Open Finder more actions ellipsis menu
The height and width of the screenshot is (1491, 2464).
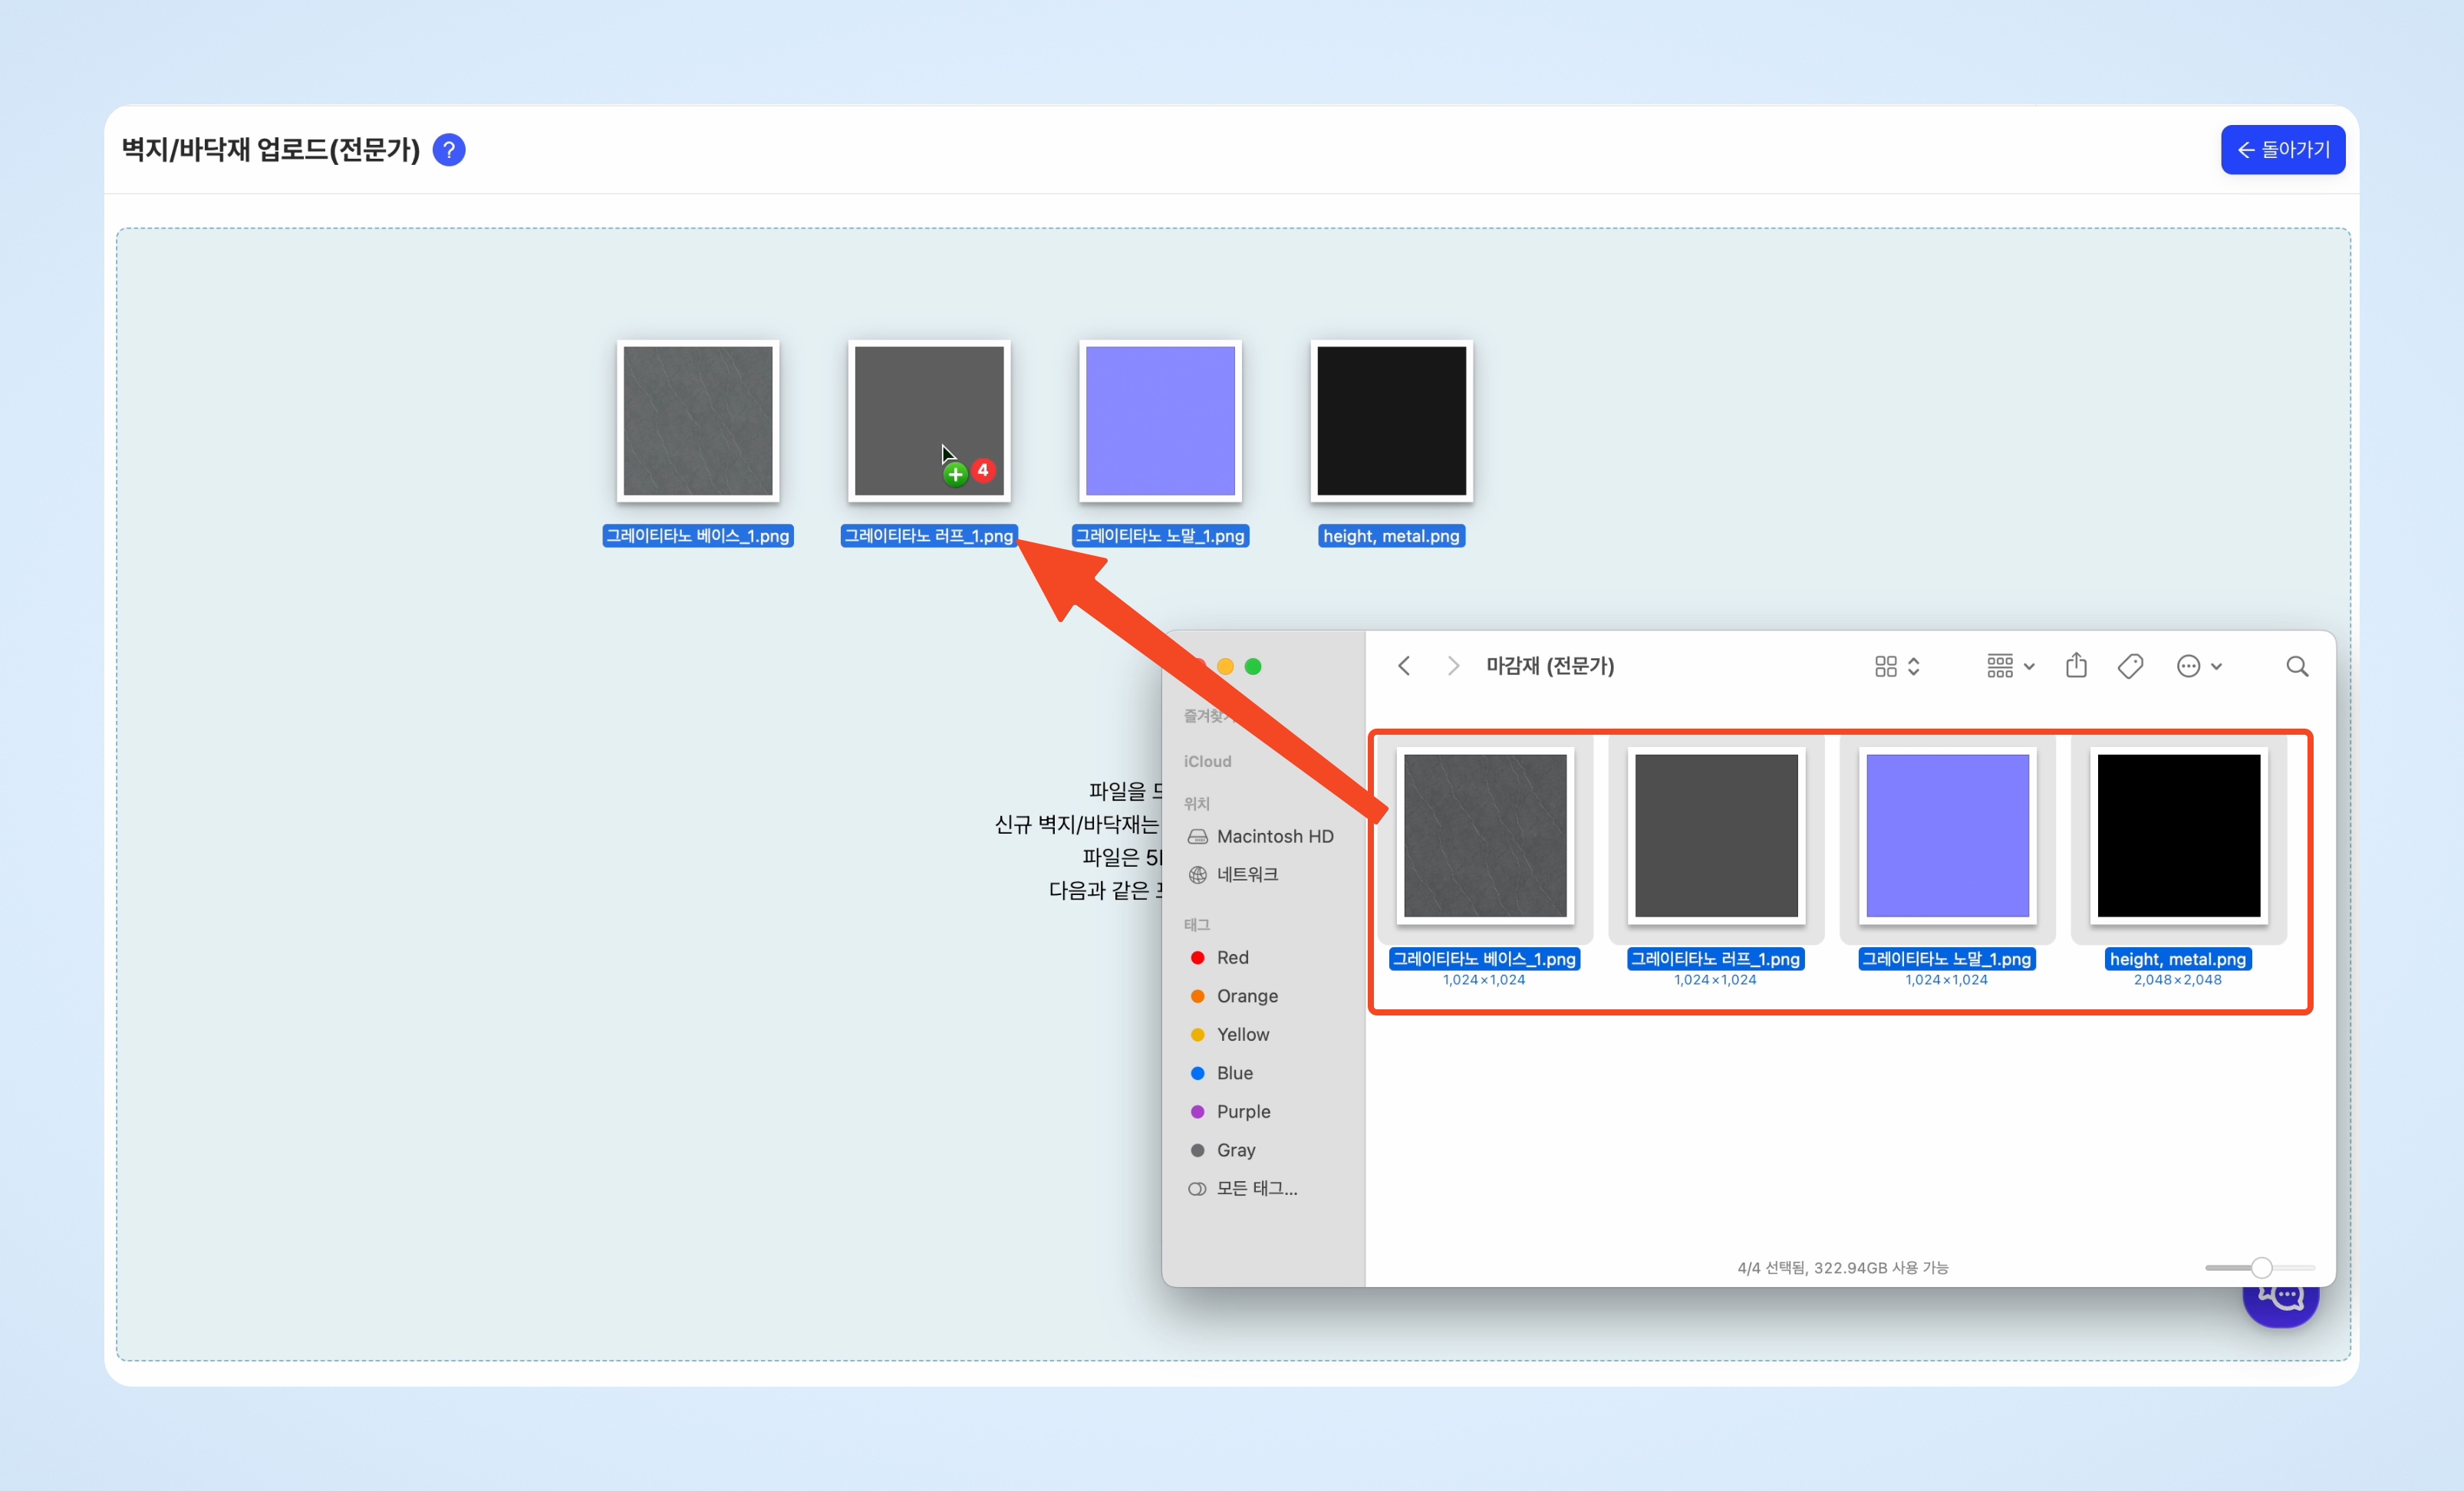[2199, 666]
